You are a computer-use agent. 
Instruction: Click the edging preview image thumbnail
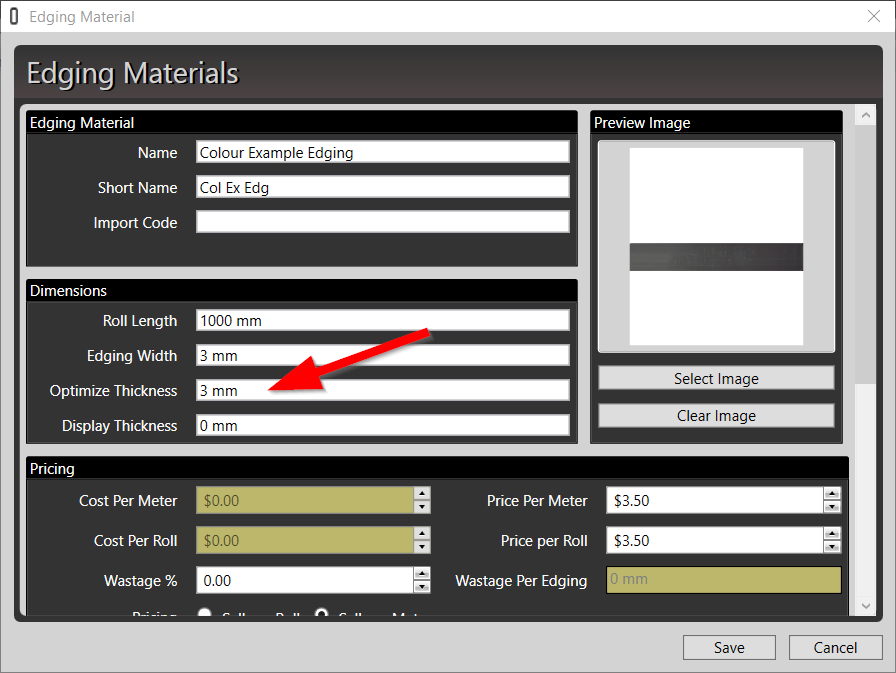(716, 247)
